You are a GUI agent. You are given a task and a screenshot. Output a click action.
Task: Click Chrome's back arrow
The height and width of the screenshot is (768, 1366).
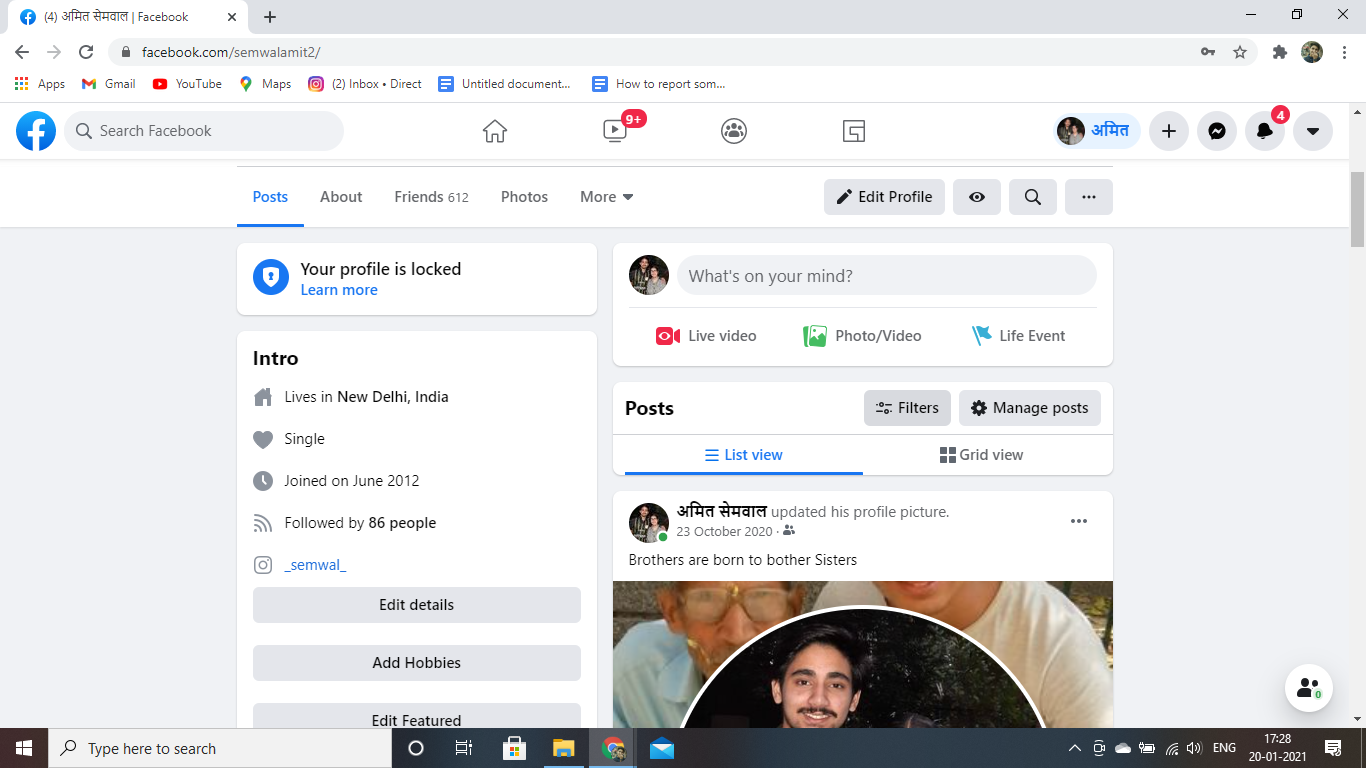click(x=22, y=52)
